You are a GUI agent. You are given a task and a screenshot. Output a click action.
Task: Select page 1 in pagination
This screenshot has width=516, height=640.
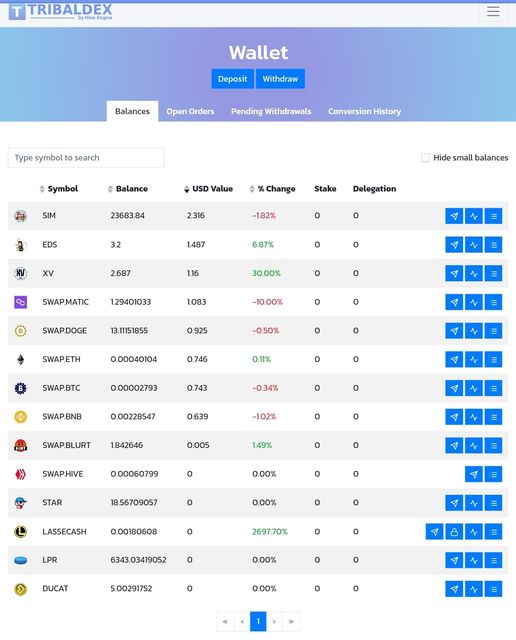click(x=258, y=621)
